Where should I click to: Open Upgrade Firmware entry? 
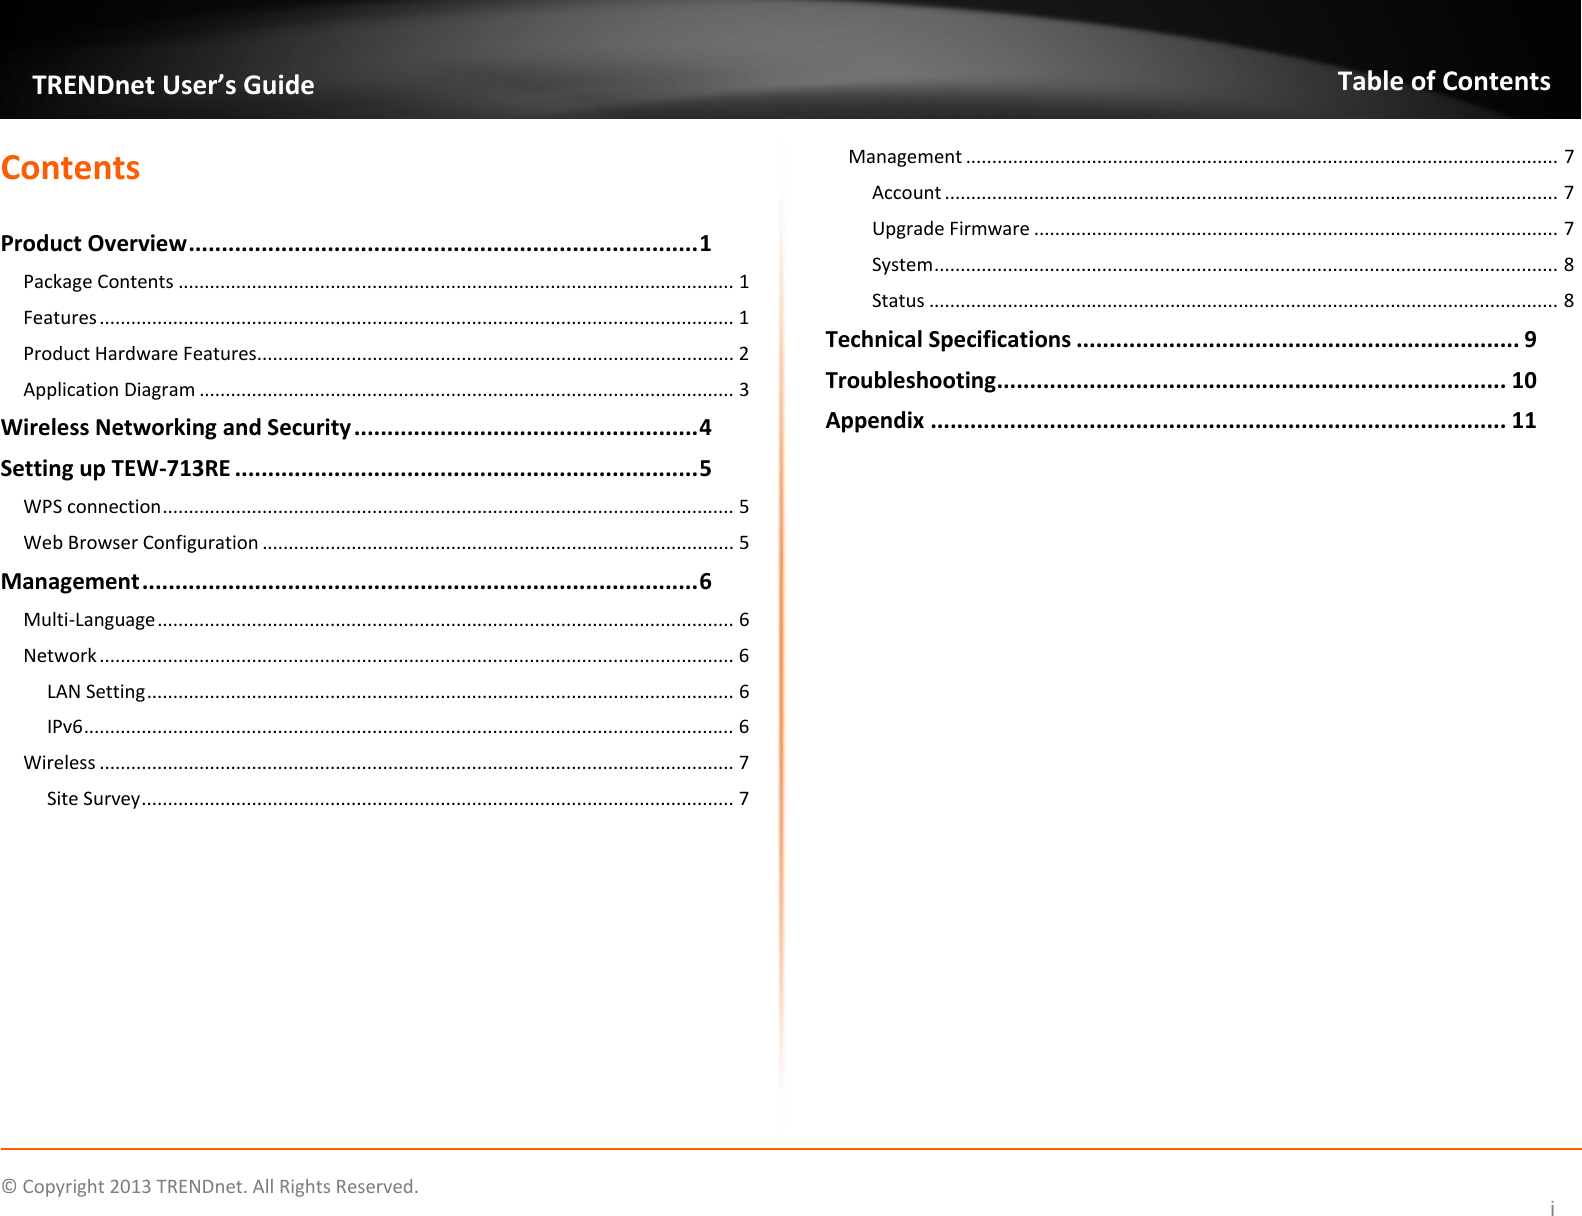click(1223, 228)
